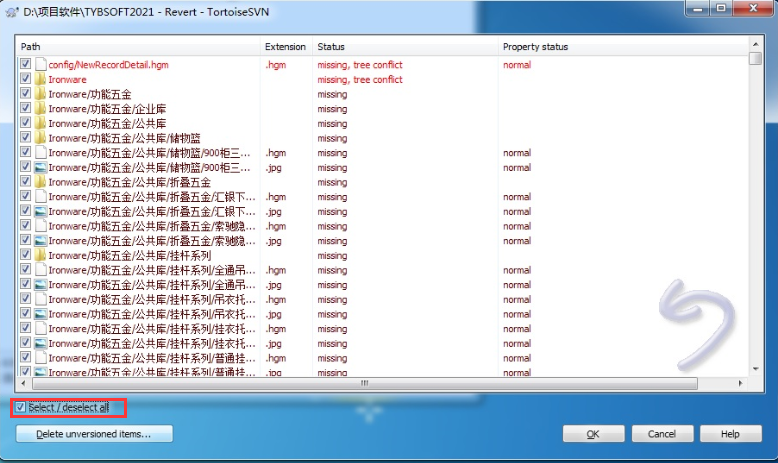Click image icon of 挂杆系列/吊衣托 .jpg row
This screenshot has width=778, height=463.
[40, 314]
